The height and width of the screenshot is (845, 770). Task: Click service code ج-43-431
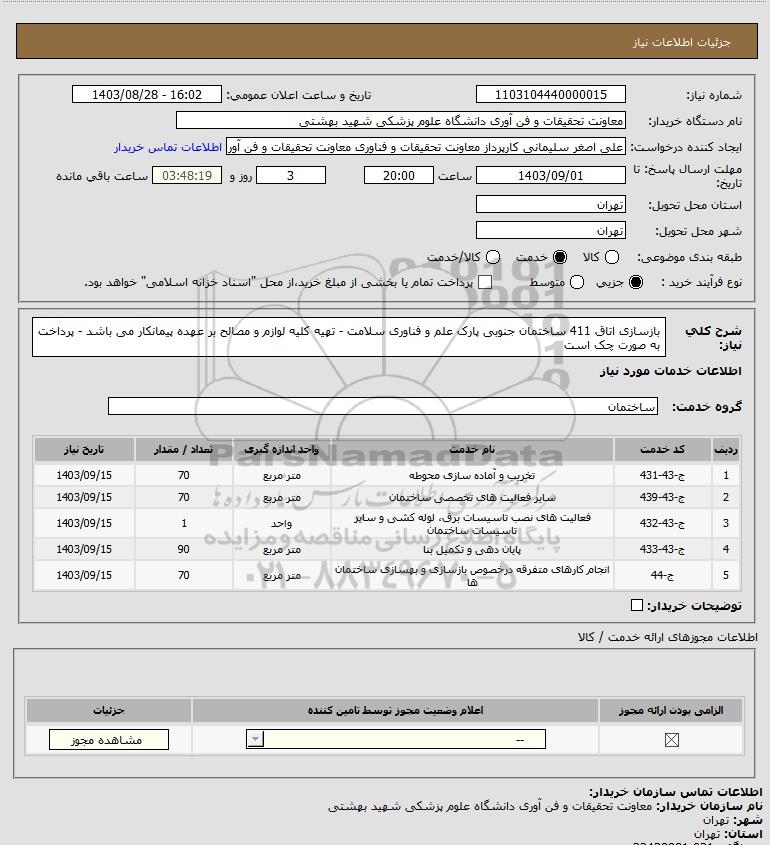pos(662,475)
